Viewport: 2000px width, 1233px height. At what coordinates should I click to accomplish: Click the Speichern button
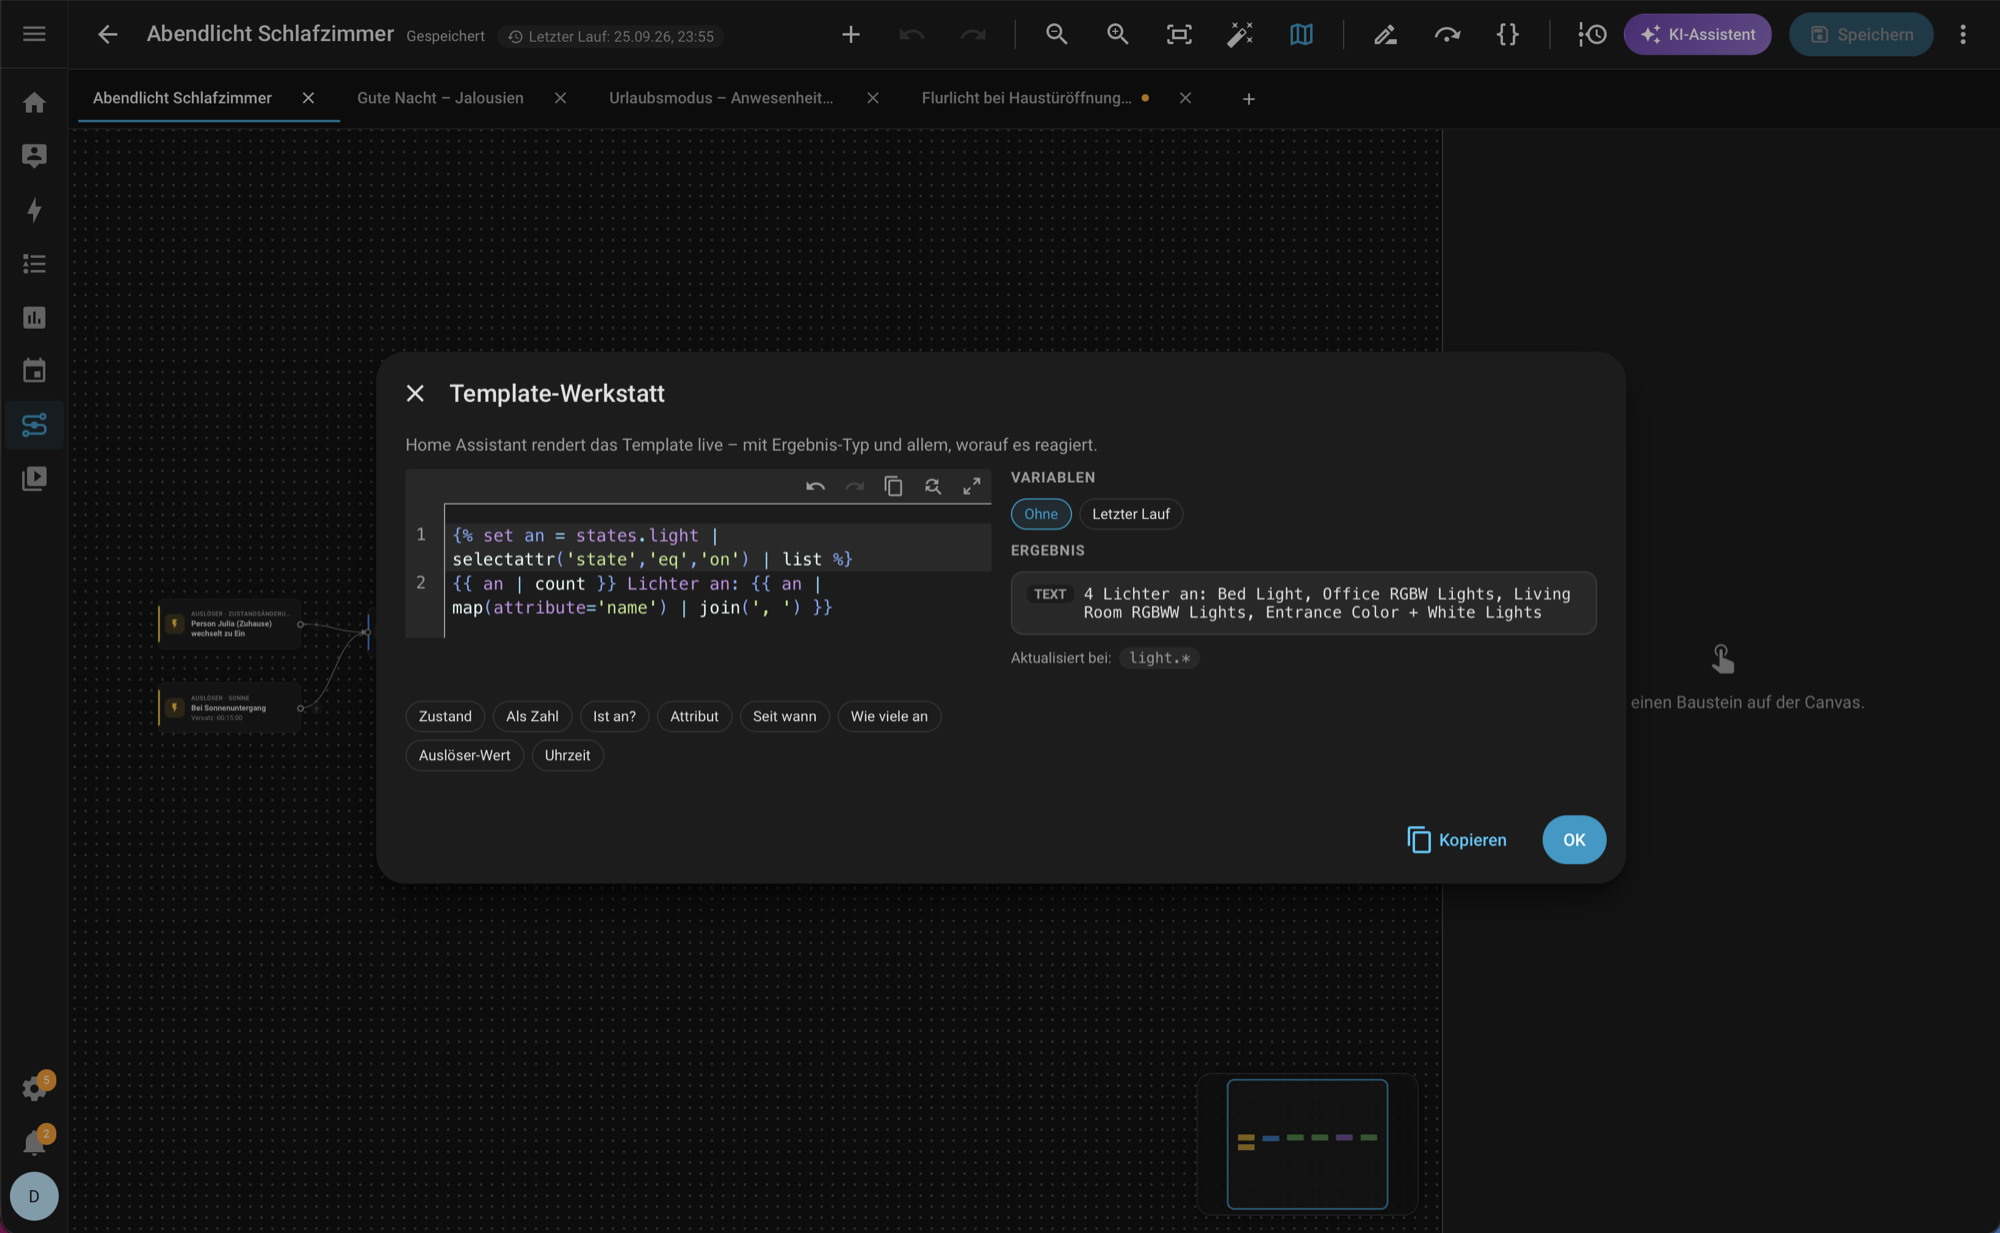click(1861, 34)
